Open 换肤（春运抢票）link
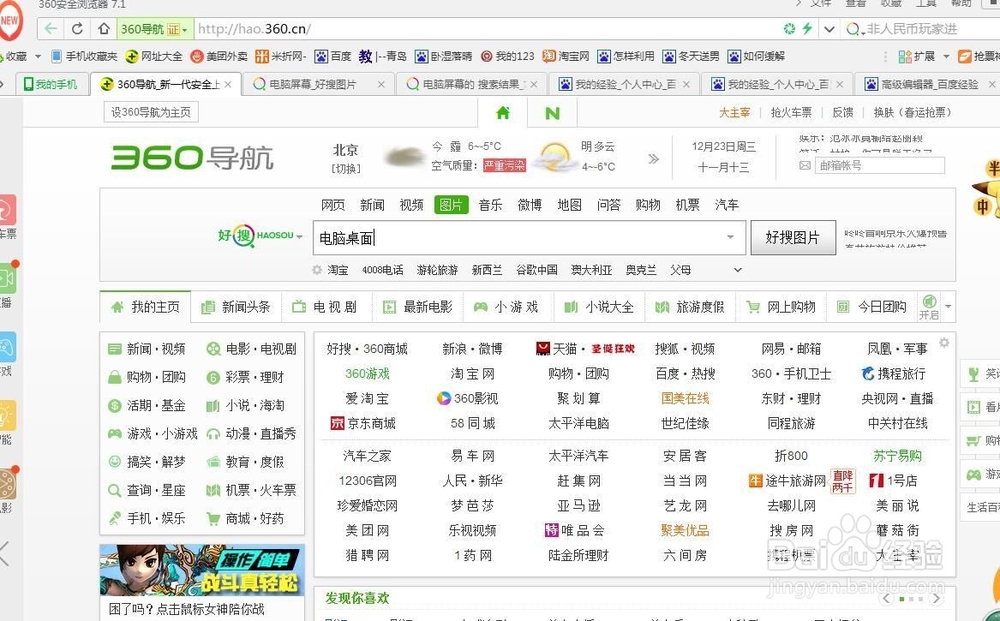This screenshot has height=621, width=1000. coord(913,112)
